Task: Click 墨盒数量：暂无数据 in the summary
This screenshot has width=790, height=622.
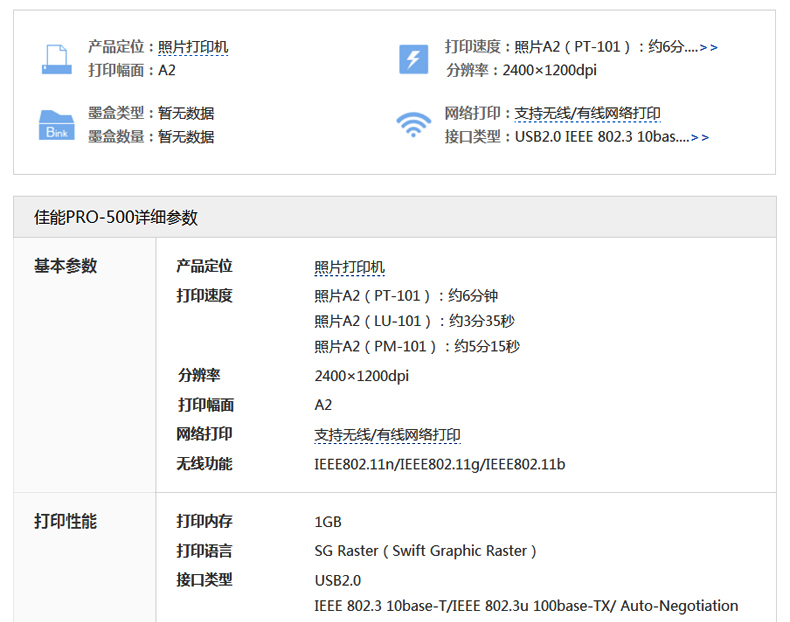Action: point(151,136)
